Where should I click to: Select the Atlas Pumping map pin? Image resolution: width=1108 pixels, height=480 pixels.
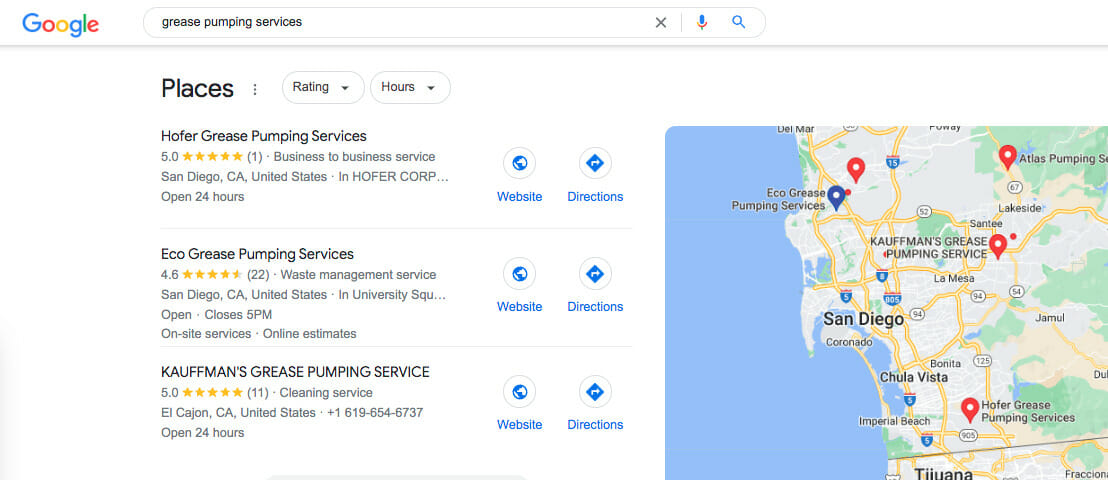1008,157
